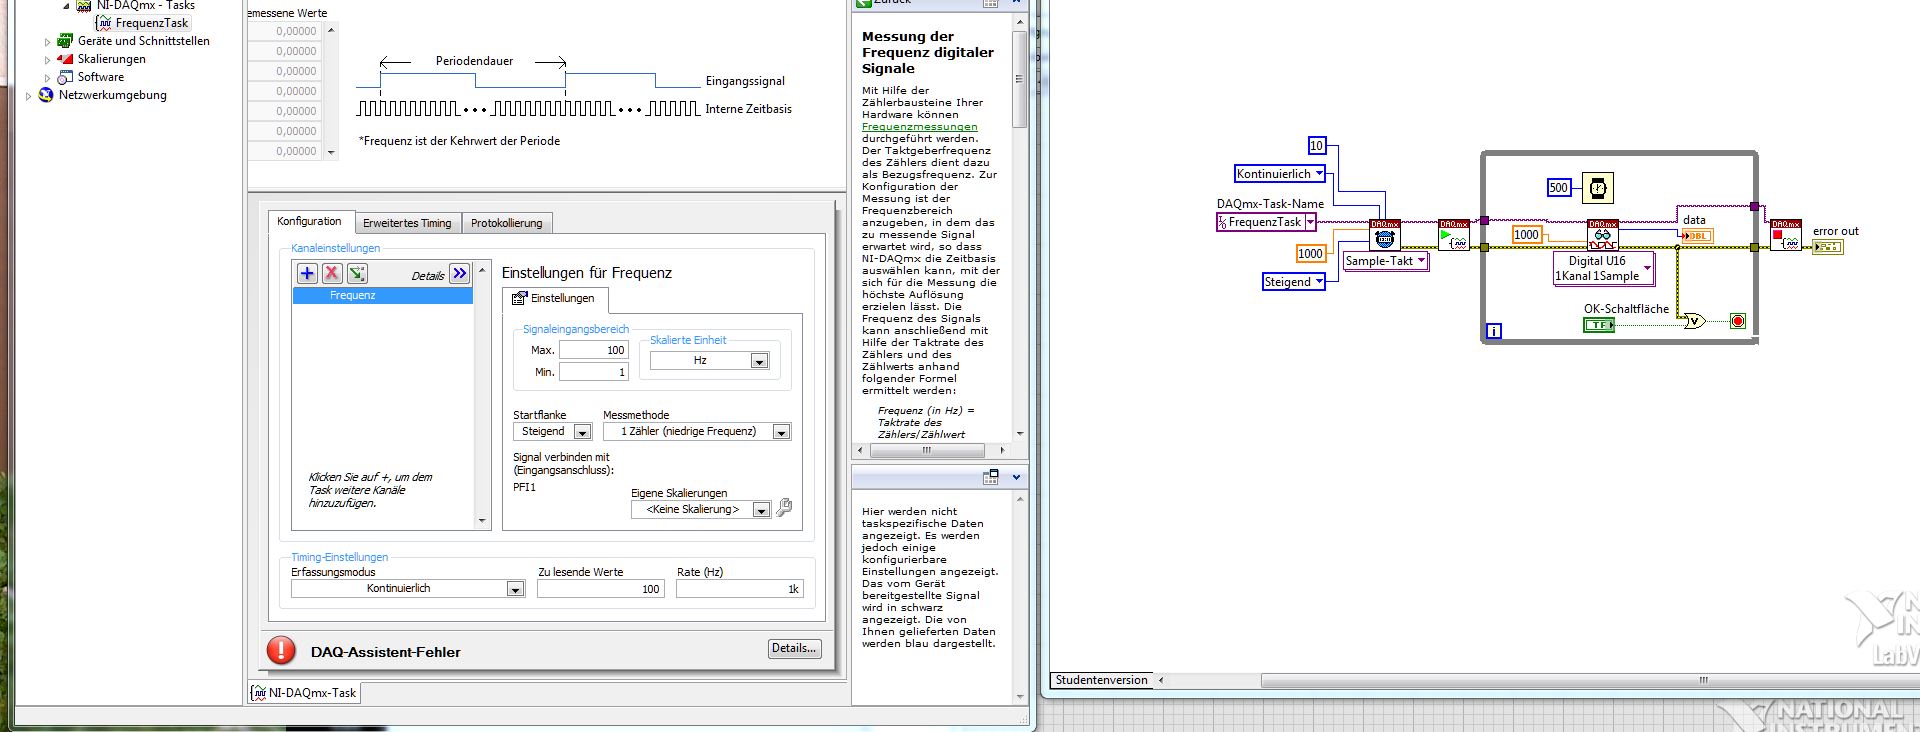Open the Frequenzmessungen help link
The width and height of the screenshot is (1920, 732).
[x=920, y=126]
